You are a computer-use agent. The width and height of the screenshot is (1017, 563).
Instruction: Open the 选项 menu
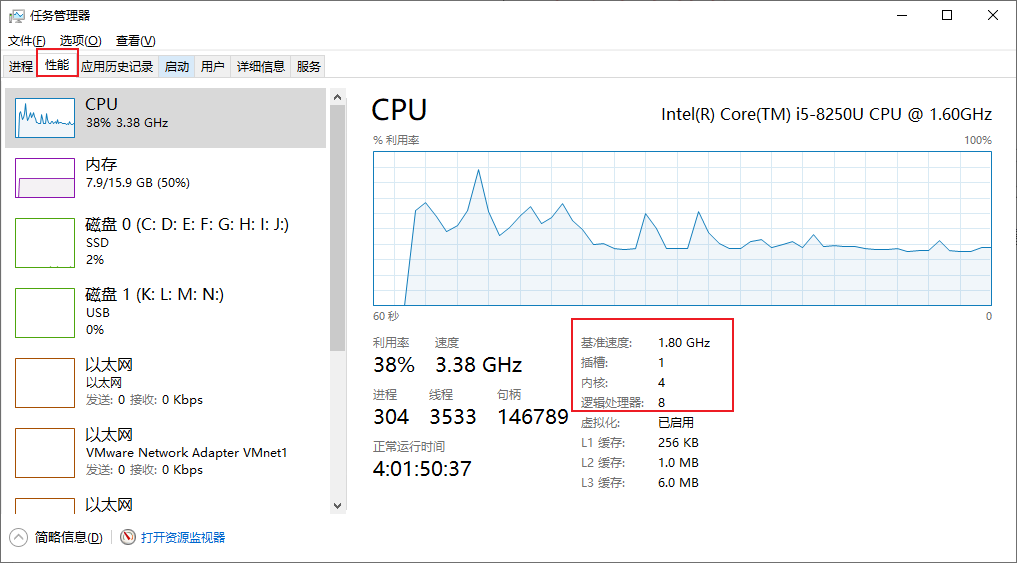[x=80, y=41]
